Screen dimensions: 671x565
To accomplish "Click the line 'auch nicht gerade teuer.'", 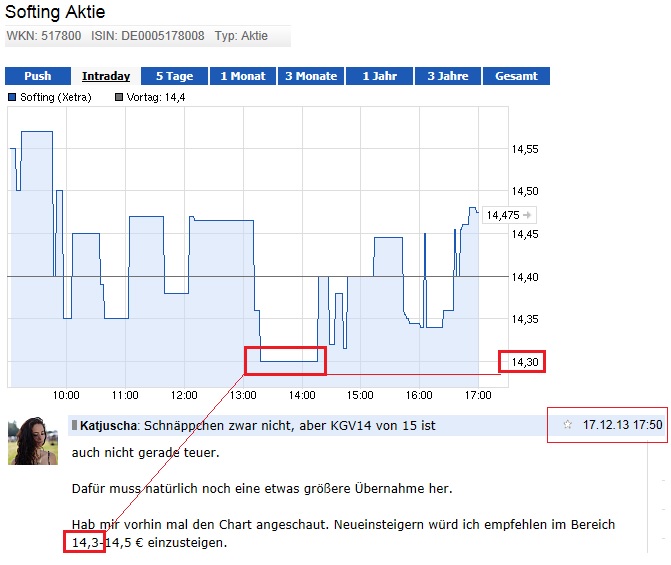I will click(145, 452).
